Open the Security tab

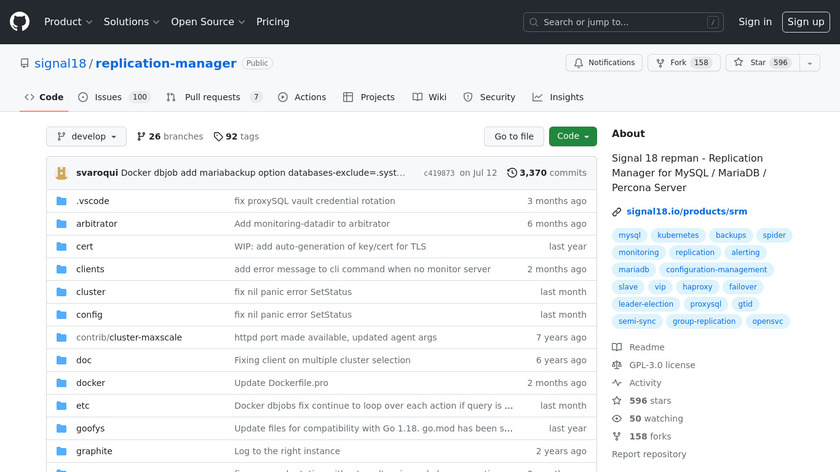(489, 97)
